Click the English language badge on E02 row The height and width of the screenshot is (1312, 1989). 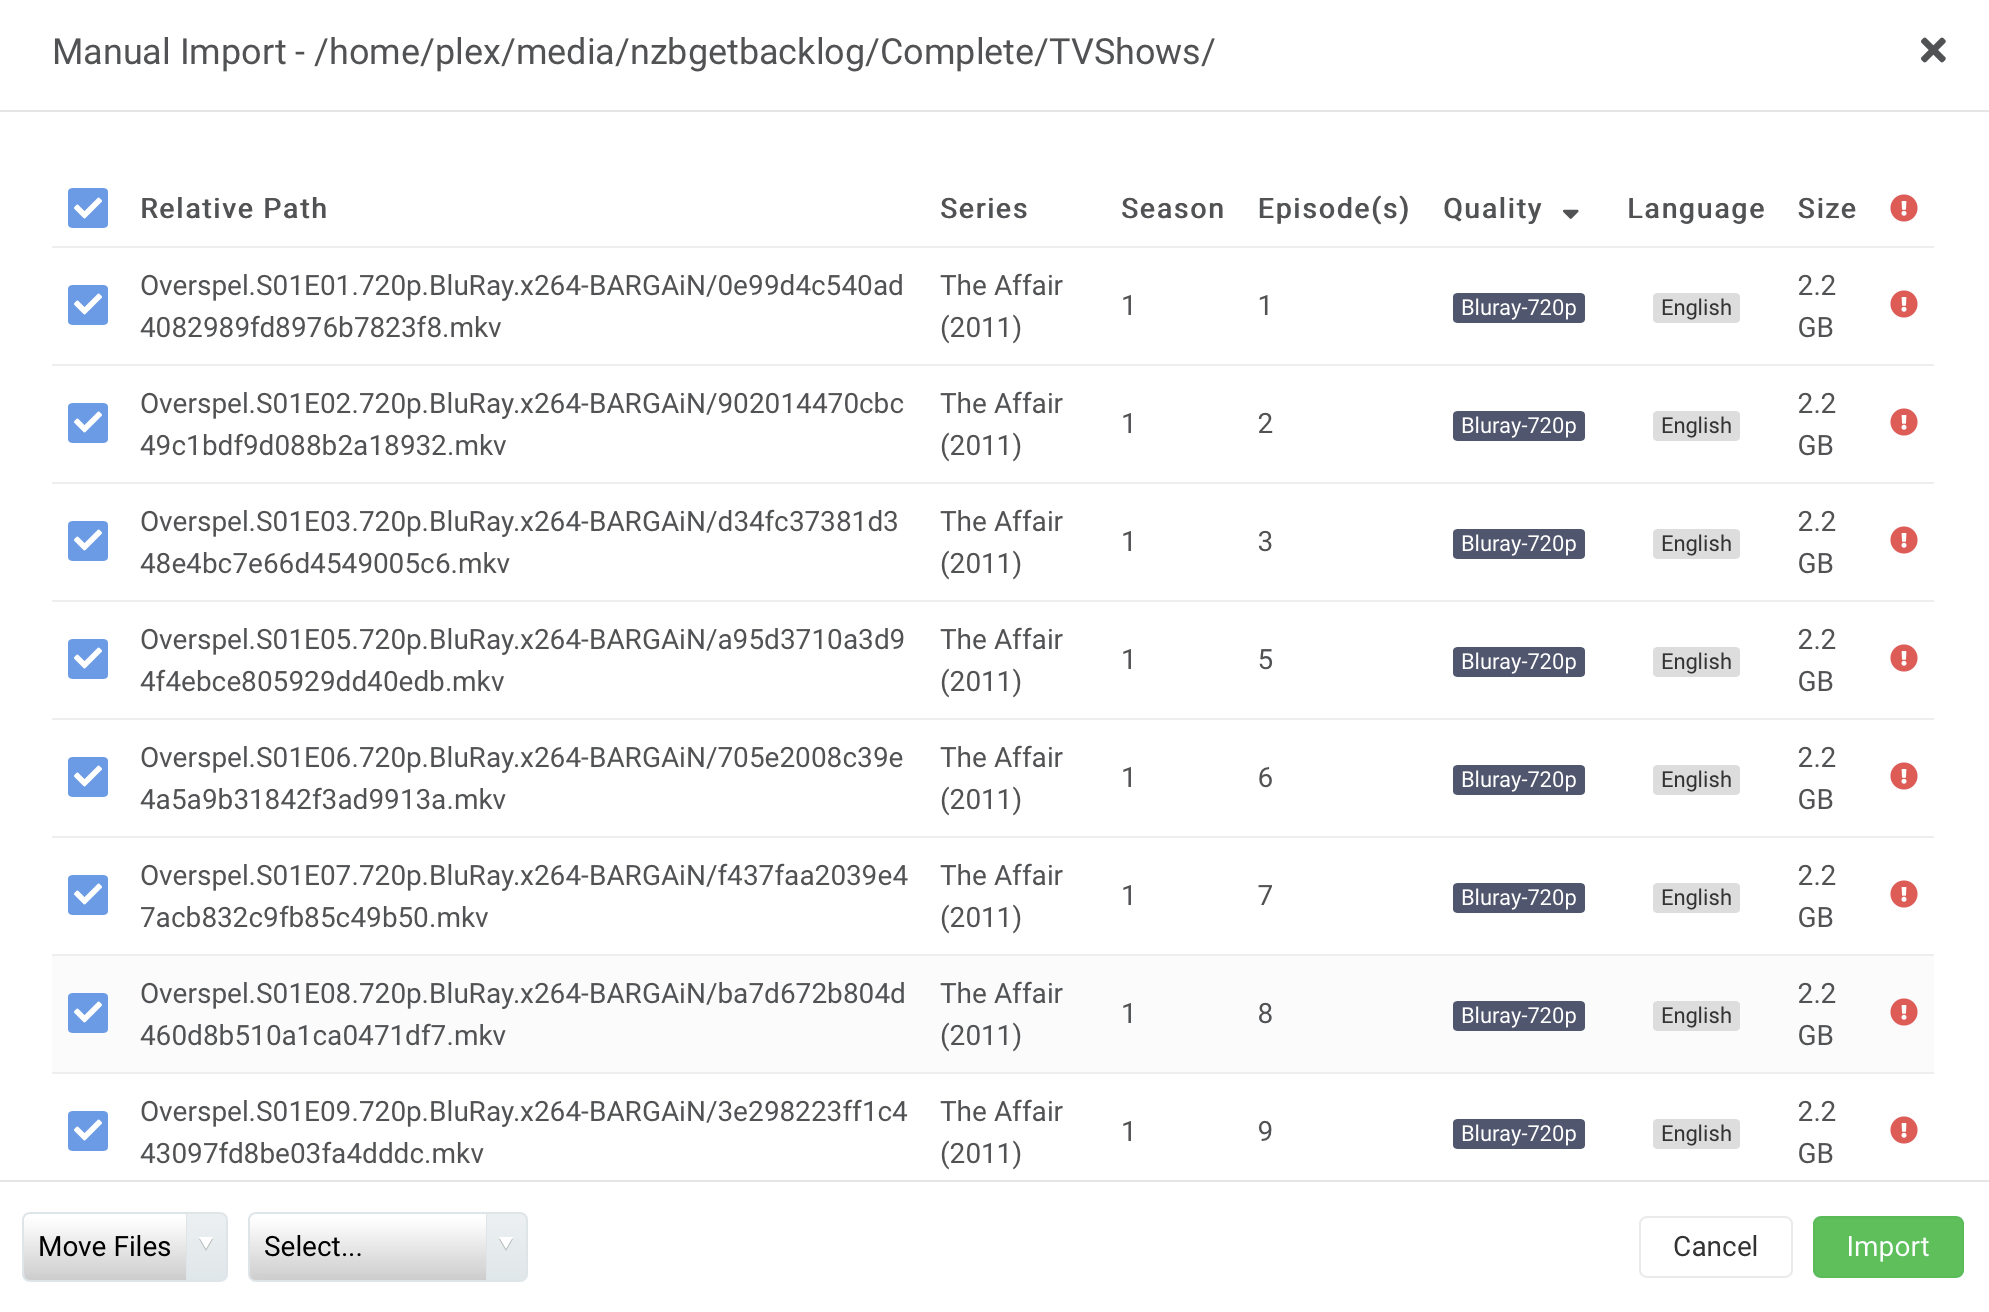tap(1695, 425)
